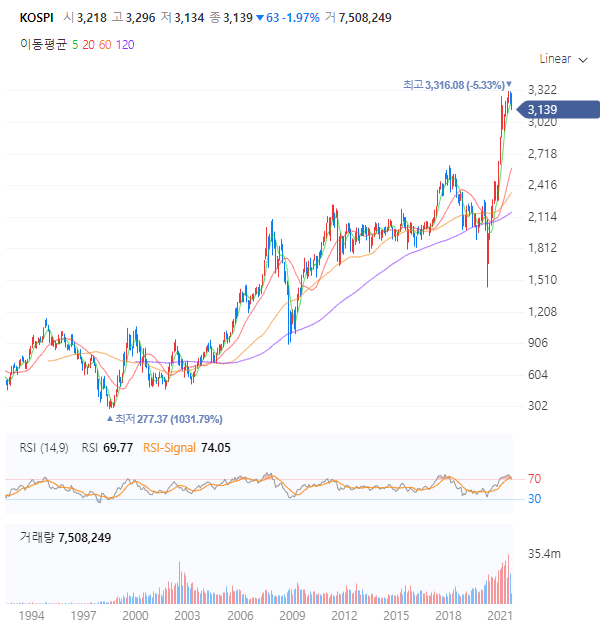Click the 2006 year label on time axis
This screenshot has width=607, height=637.
[x=240, y=616]
